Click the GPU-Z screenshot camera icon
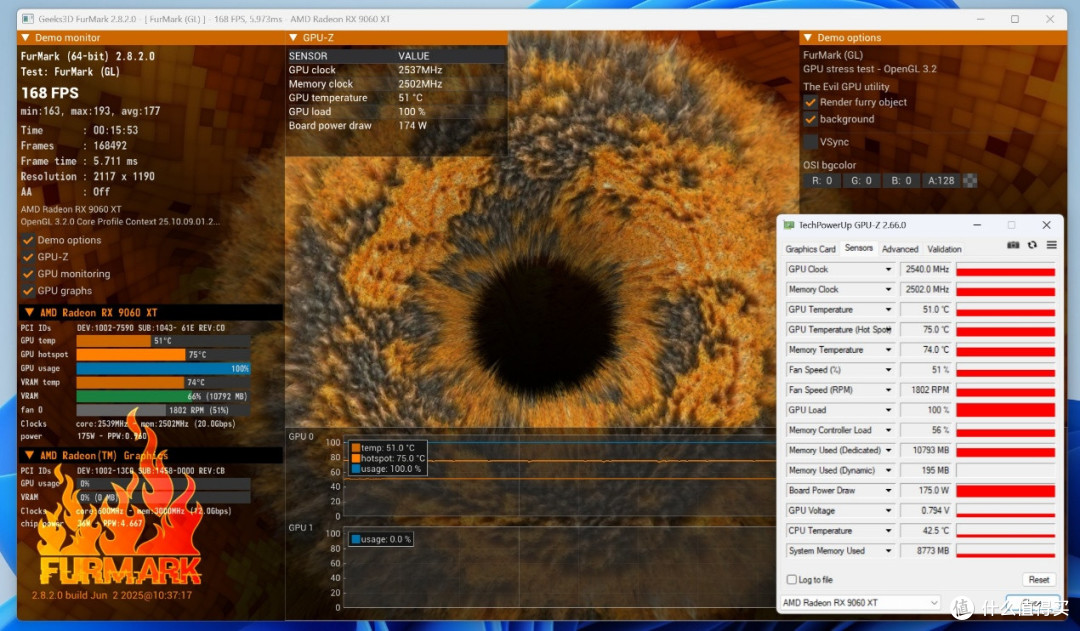Screen dimensions: 1080x631 tap(1012, 245)
